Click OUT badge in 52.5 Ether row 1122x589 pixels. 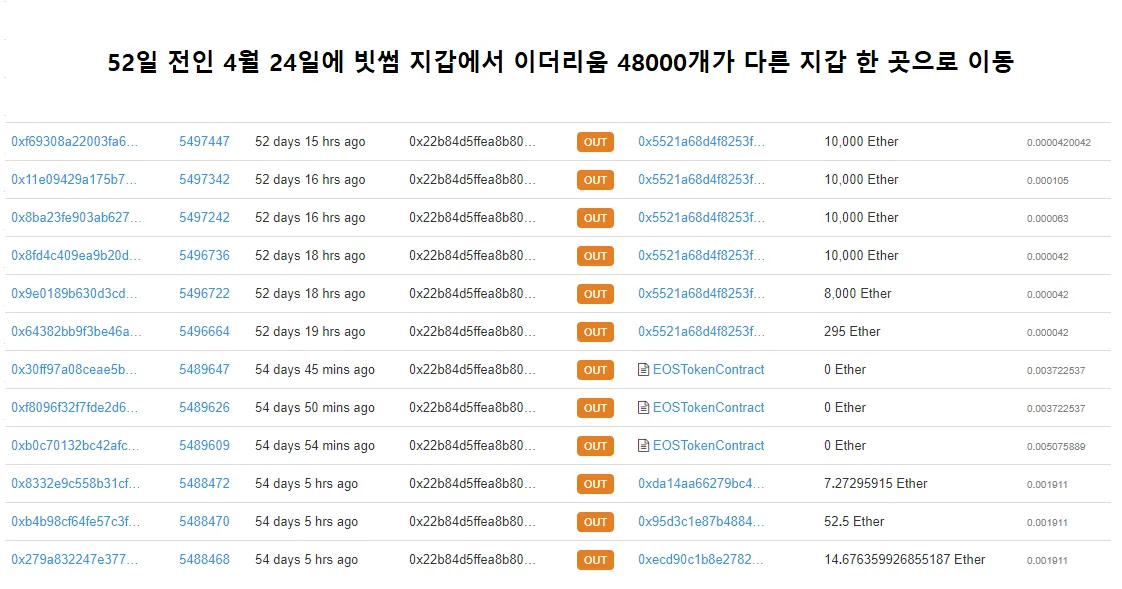click(x=595, y=522)
